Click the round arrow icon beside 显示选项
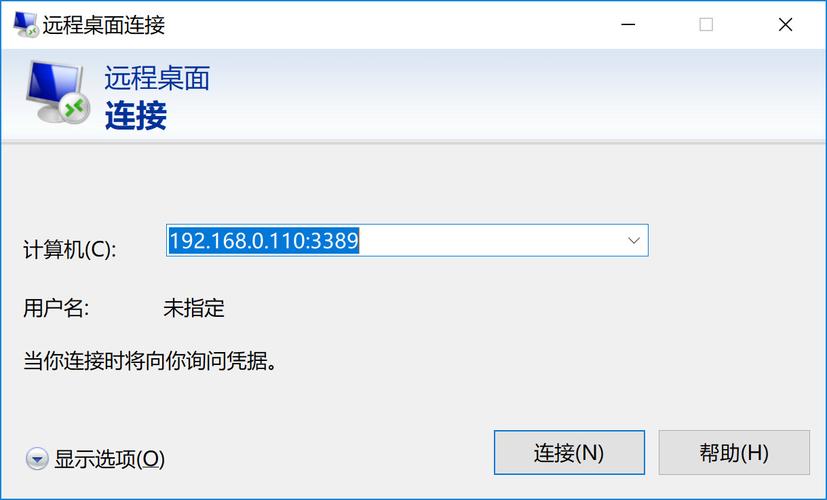This screenshot has height=500, width=827. click(37, 459)
